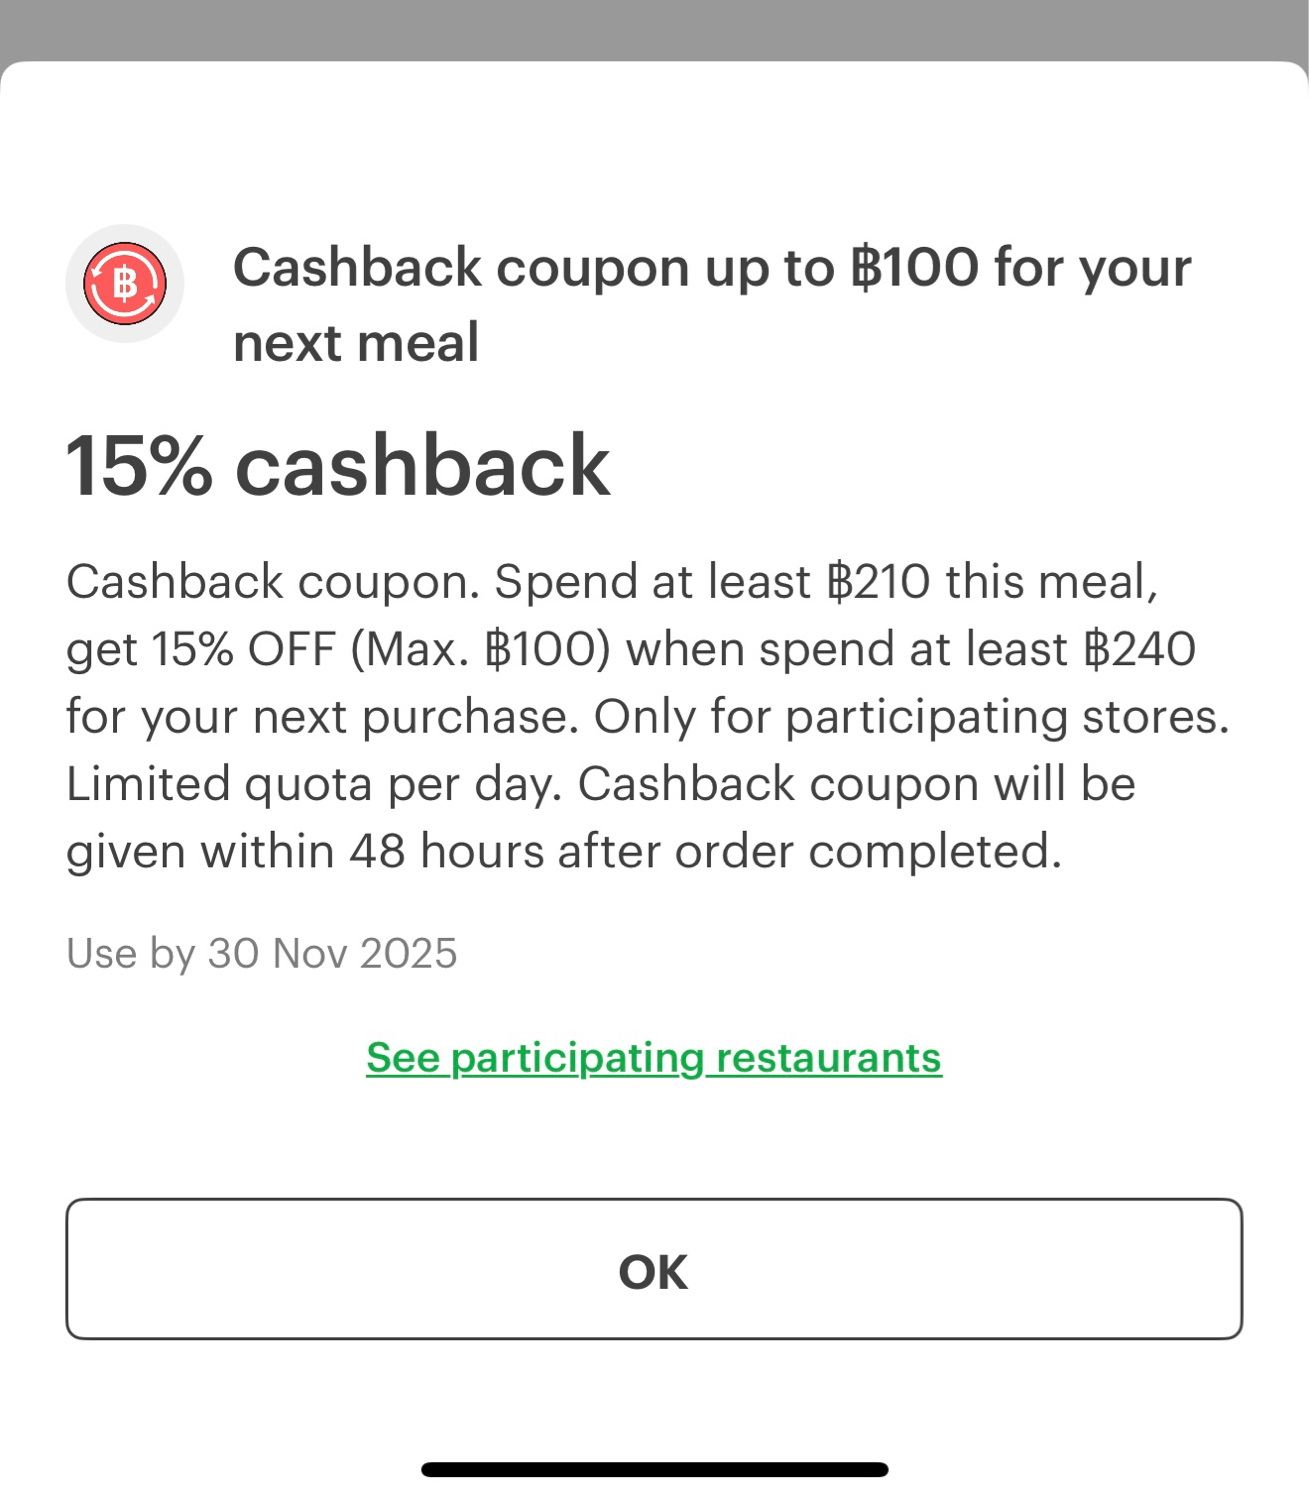Tap the home indicator bar at the bottom
This screenshot has height=1500, width=1309.
(654, 1469)
